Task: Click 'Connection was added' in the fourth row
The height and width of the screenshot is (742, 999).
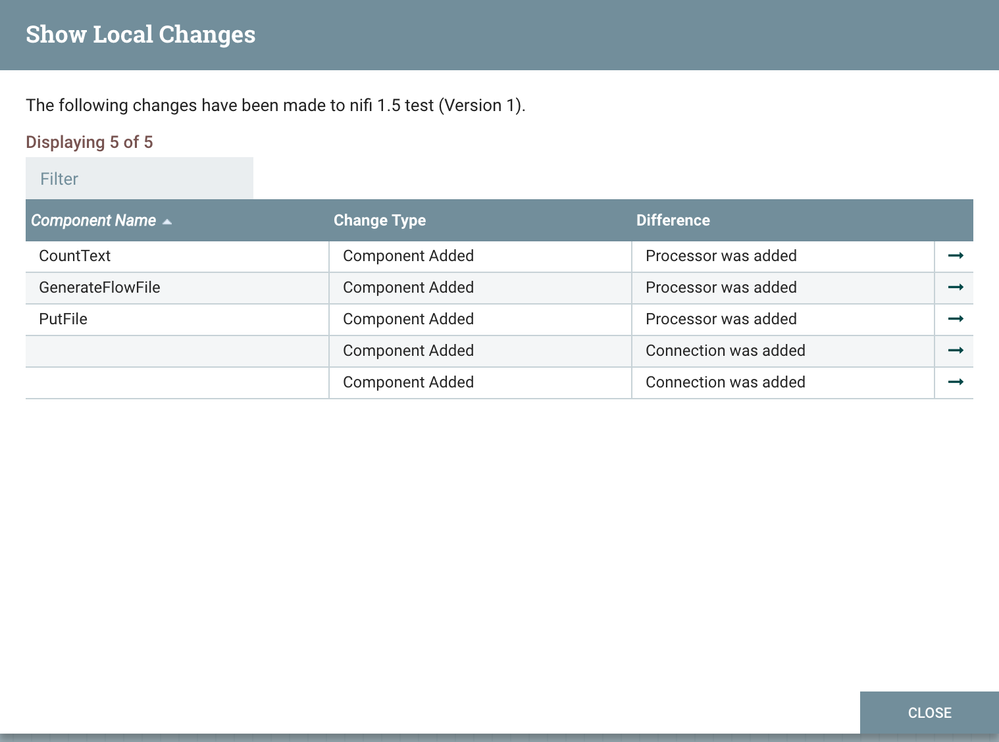Action: point(725,351)
